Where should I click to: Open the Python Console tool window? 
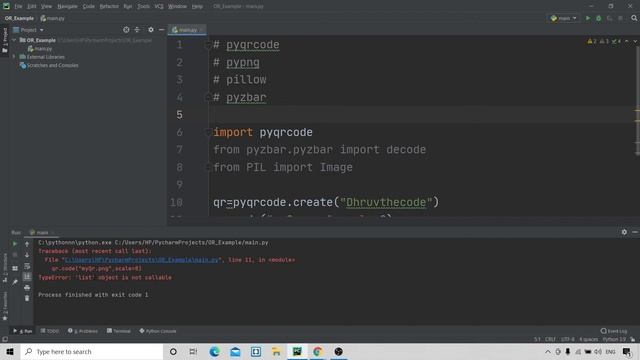point(158,331)
